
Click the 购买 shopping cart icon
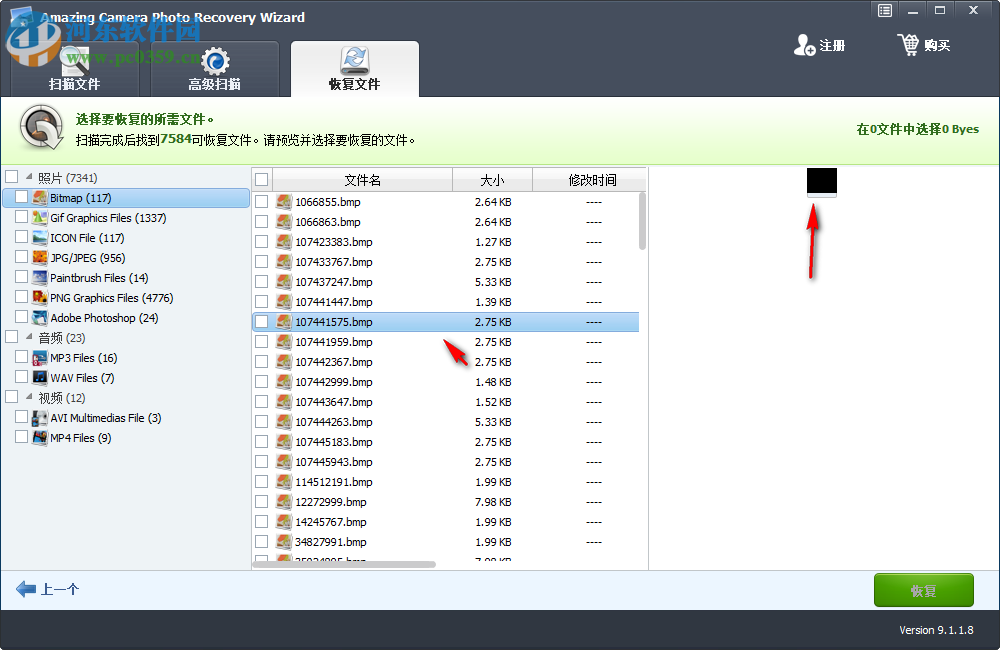tap(911, 44)
